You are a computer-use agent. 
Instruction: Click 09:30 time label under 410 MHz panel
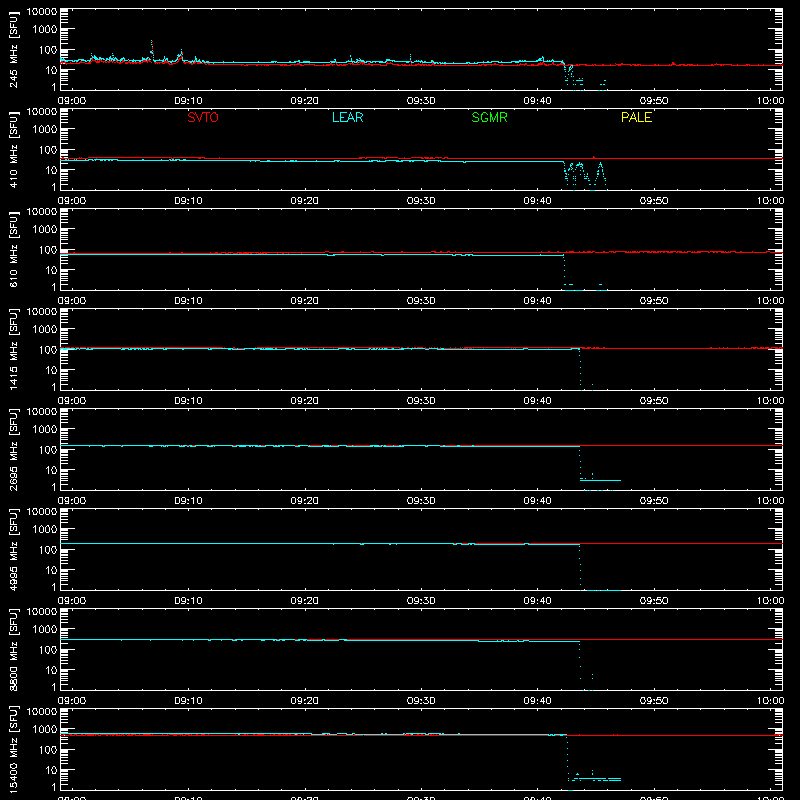click(421, 201)
